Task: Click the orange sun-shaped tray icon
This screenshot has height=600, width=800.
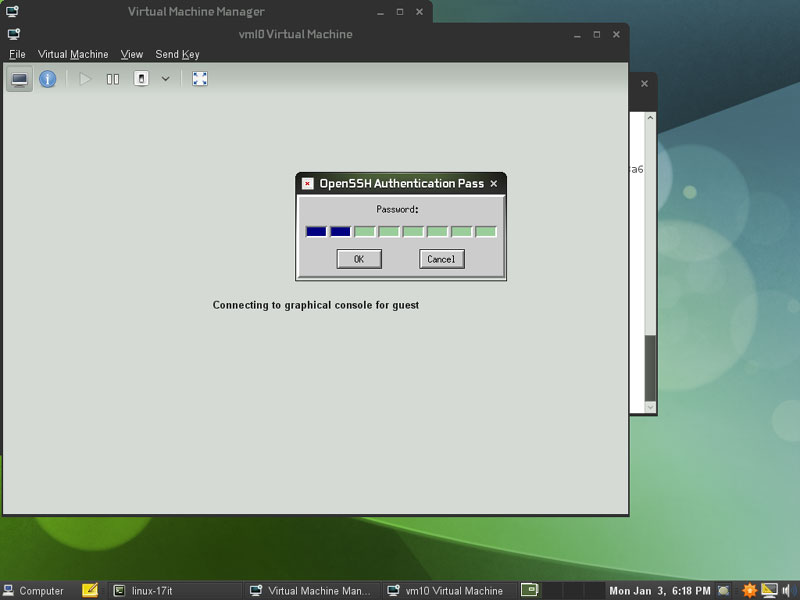Action: click(x=749, y=590)
